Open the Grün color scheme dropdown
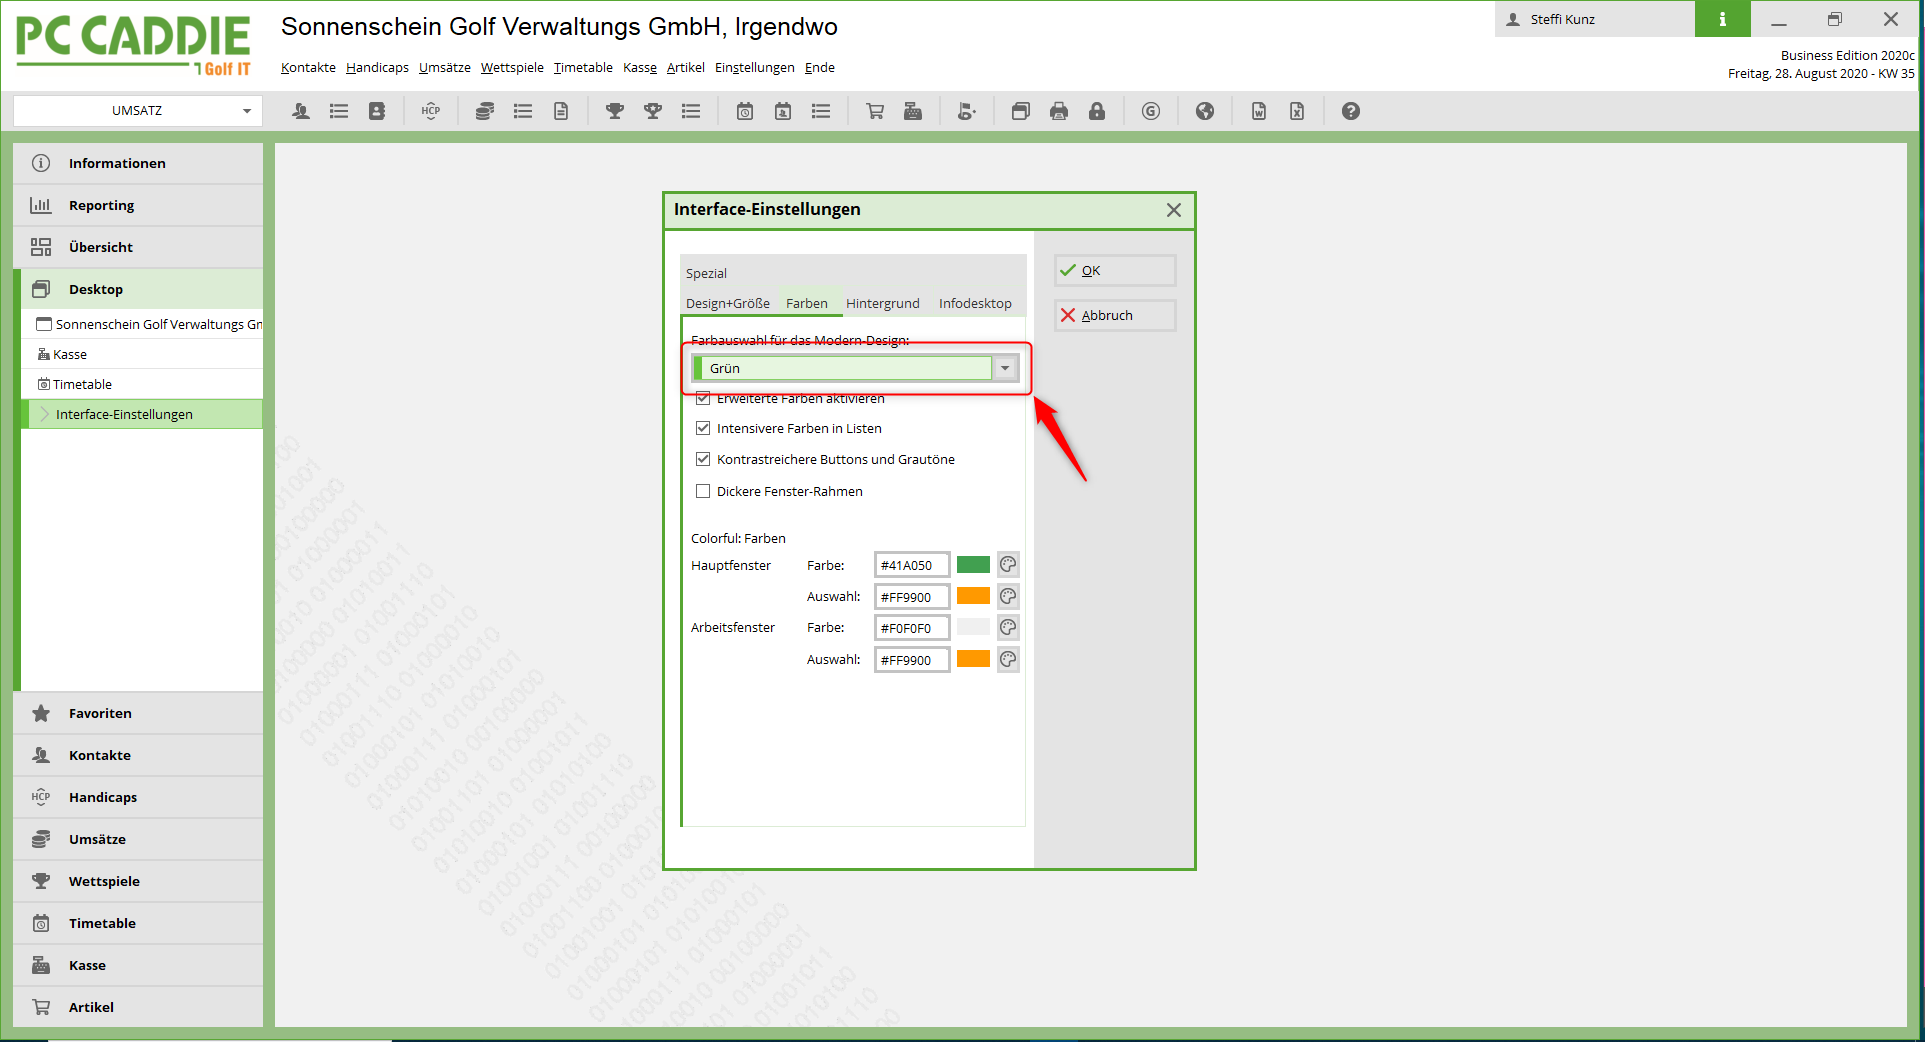1925x1042 pixels. pyautogui.click(x=1005, y=368)
